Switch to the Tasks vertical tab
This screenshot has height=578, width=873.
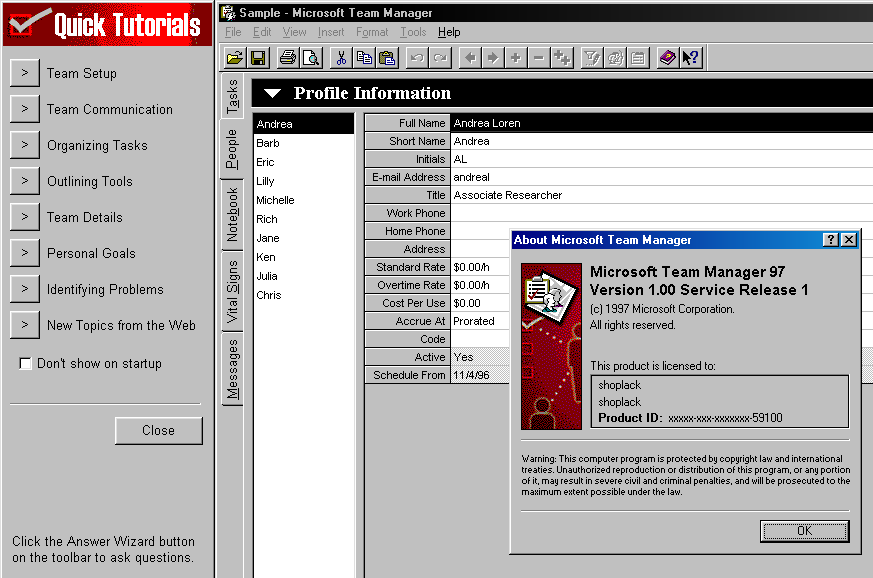tap(232, 96)
